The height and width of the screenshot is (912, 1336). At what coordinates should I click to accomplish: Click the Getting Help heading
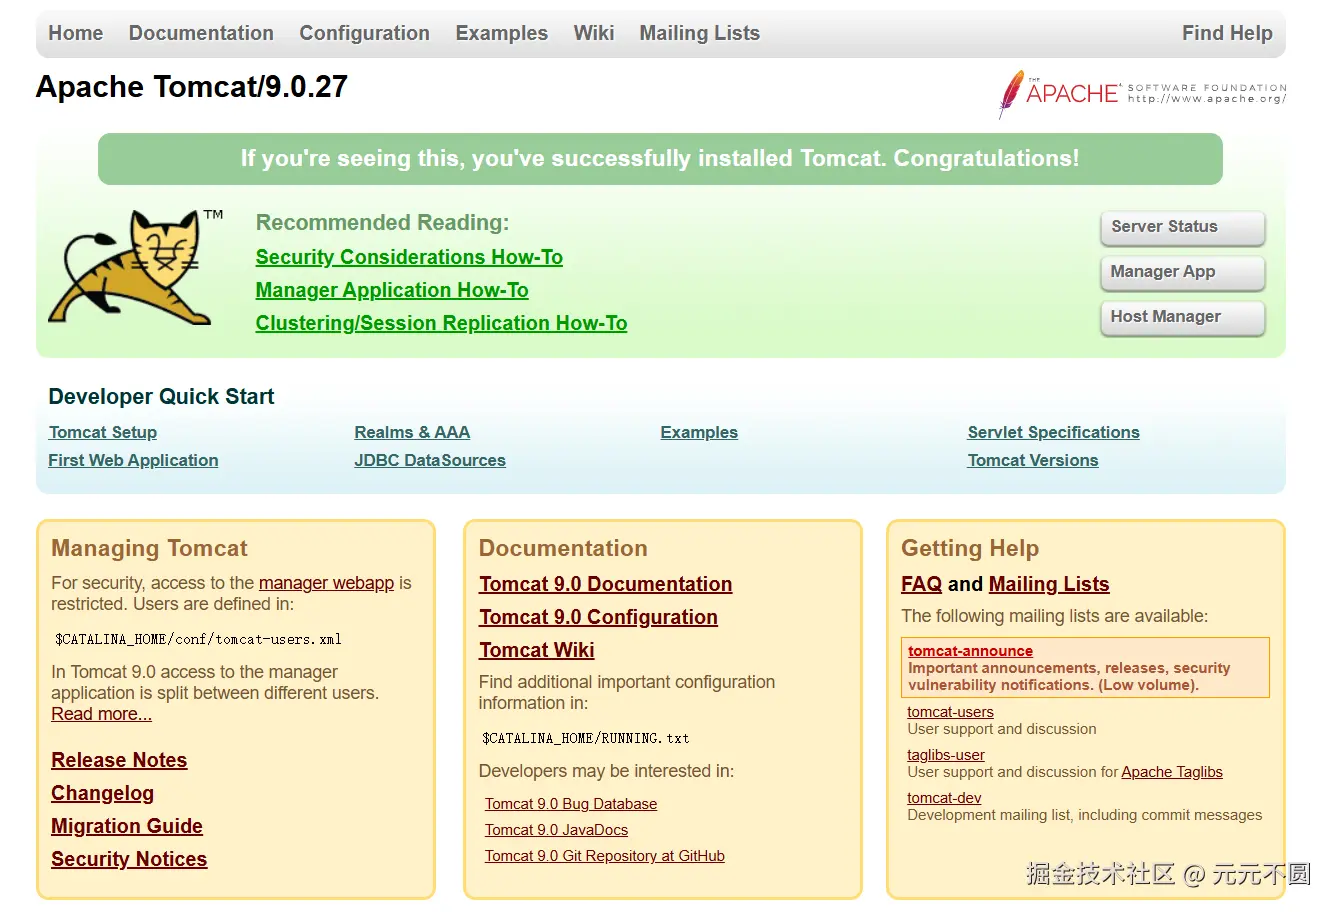pos(970,548)
